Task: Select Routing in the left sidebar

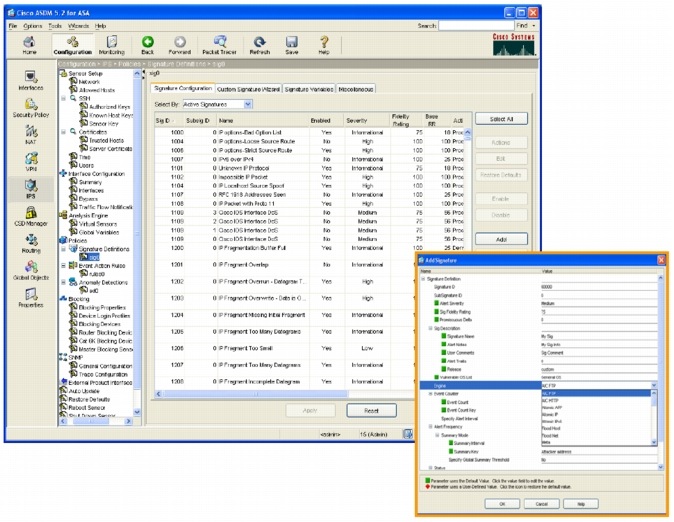Action: [x=31, y=243]
